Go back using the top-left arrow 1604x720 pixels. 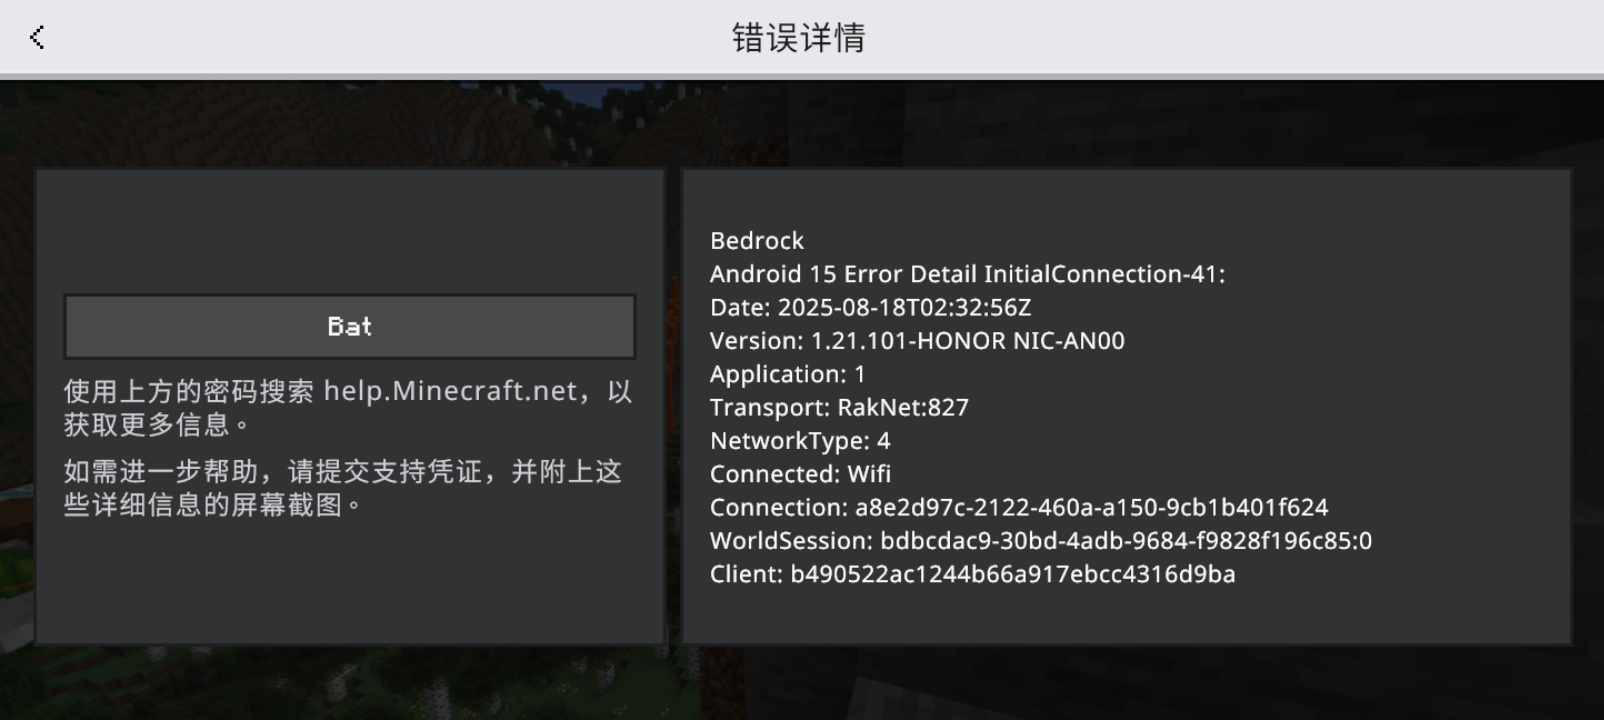[x=37, y=37]
